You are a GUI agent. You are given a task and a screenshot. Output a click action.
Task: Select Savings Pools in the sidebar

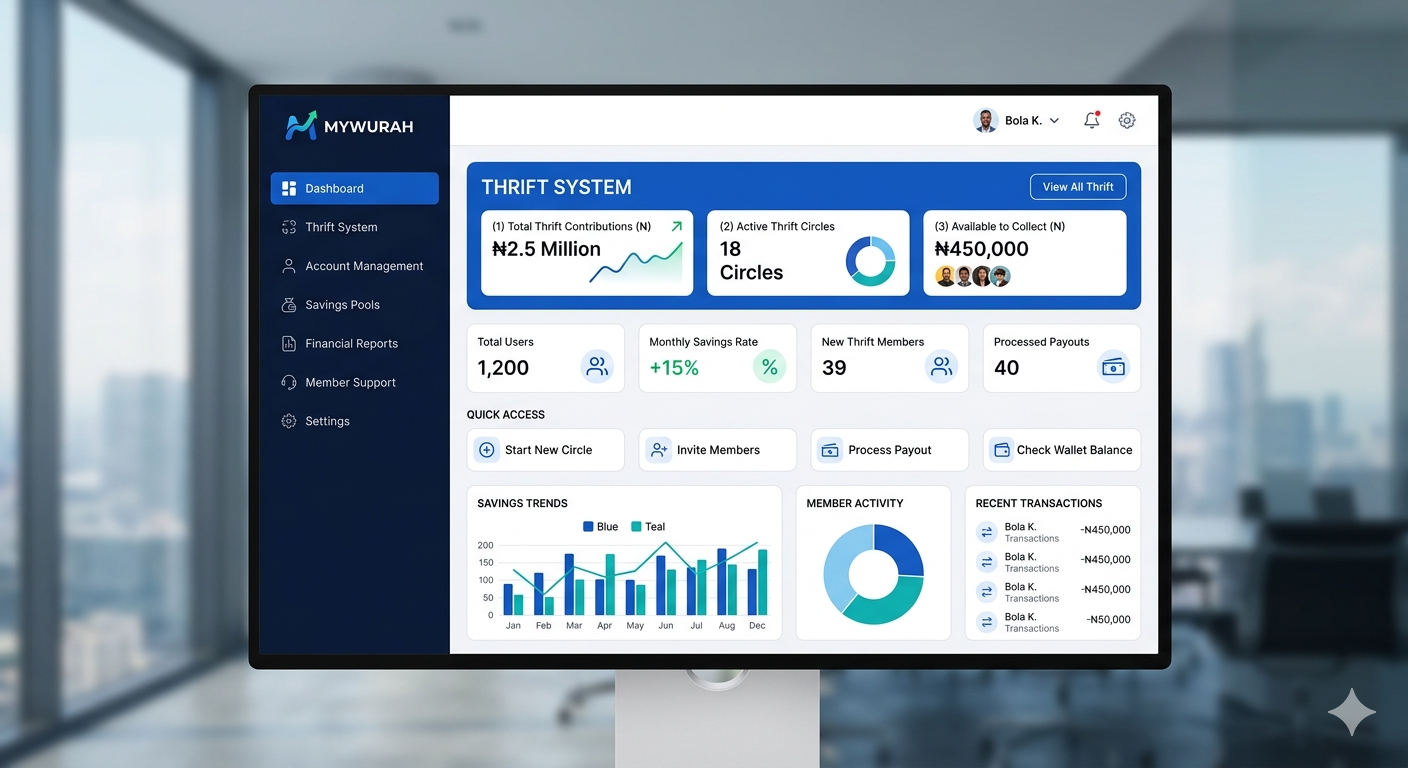[x=342, y=305]
